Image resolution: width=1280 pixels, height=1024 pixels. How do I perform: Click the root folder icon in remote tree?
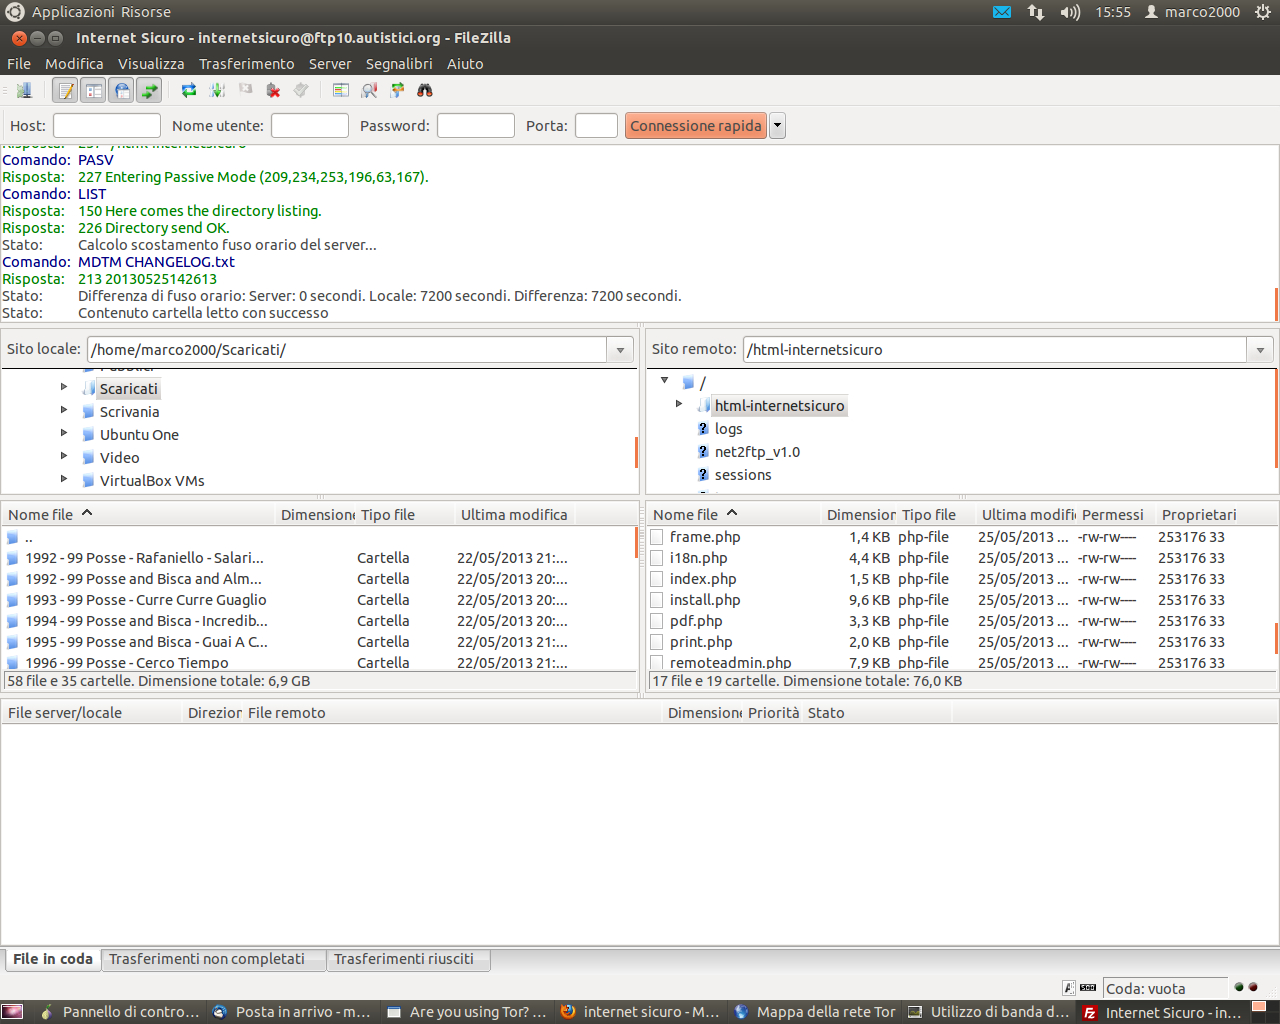pos(688,383)
